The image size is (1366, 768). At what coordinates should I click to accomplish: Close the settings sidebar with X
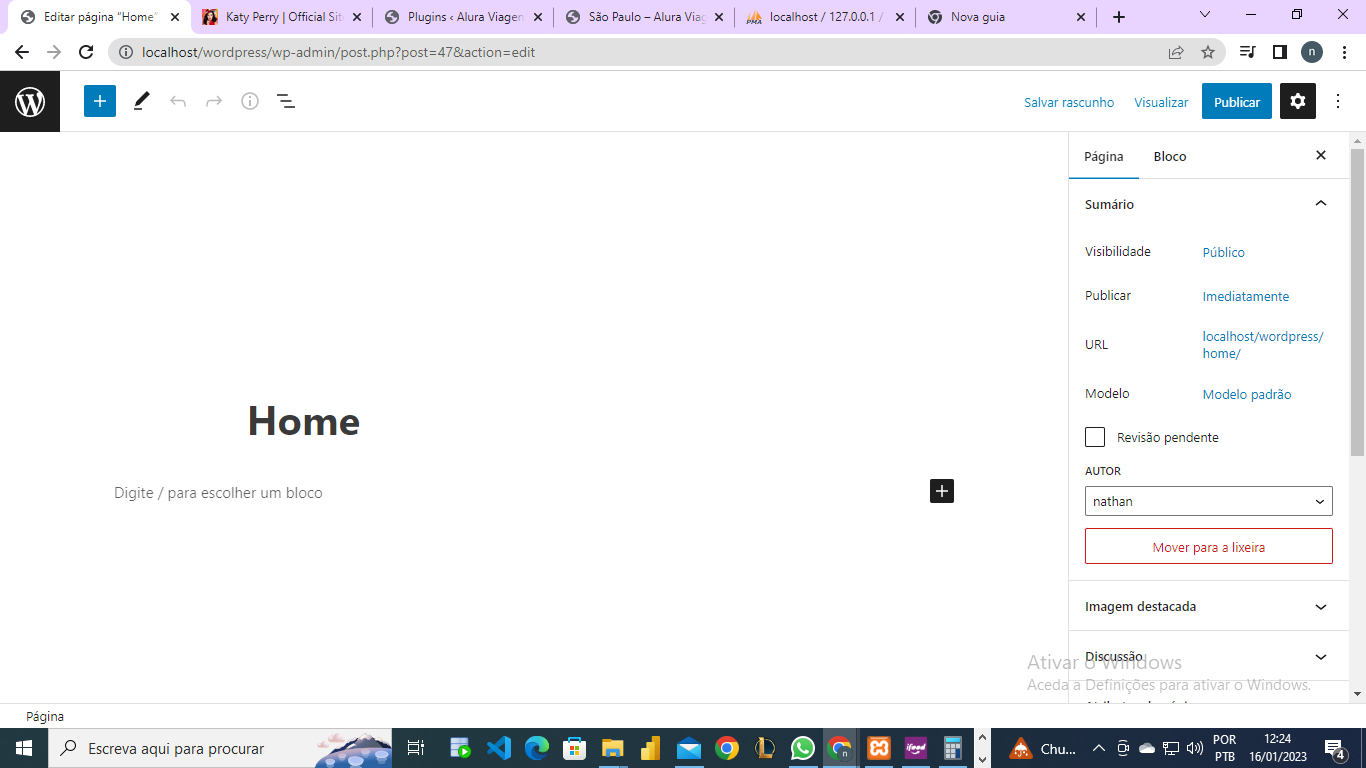(1321, 156)
